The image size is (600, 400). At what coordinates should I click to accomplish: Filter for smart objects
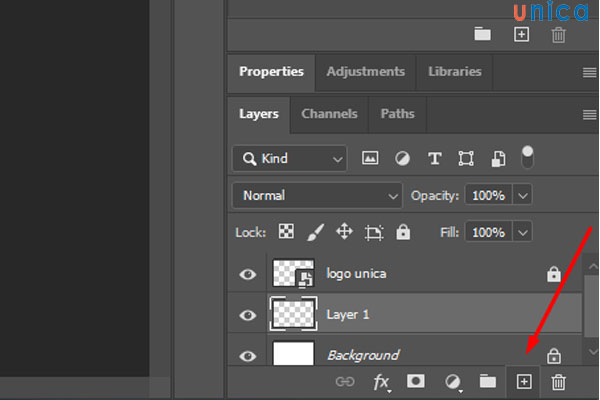click(x=498, y=158)
